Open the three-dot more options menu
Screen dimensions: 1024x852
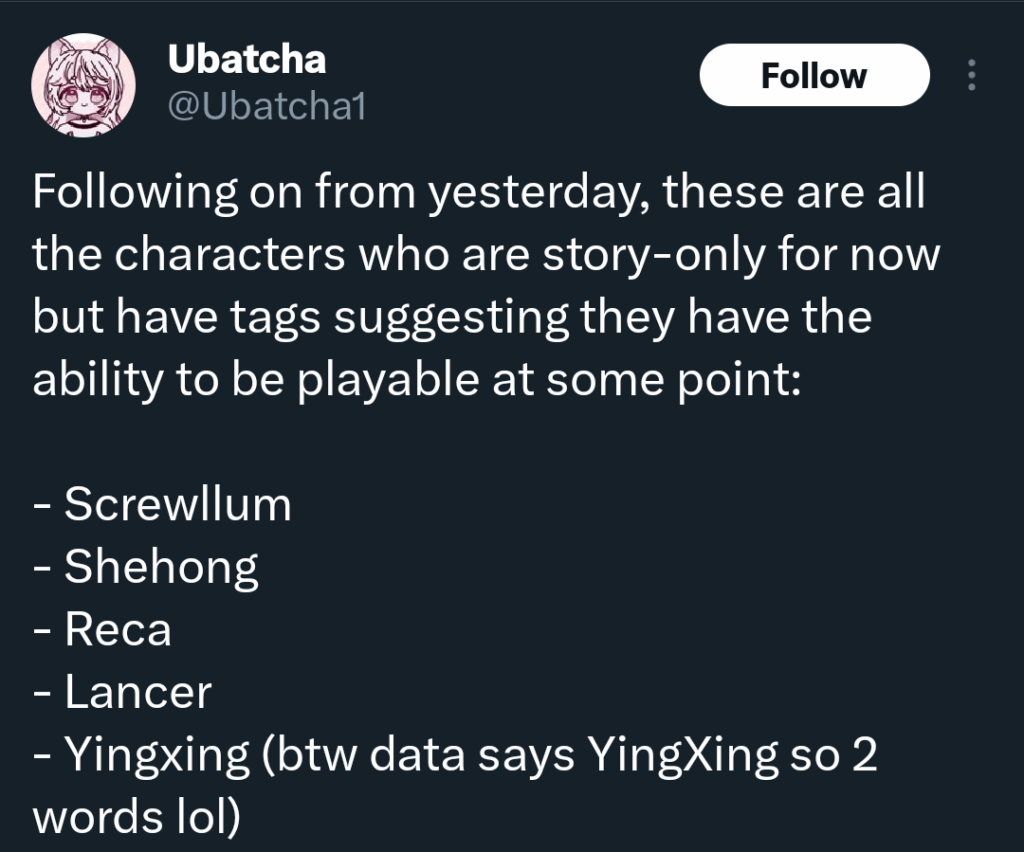click(x=970, y=75)
